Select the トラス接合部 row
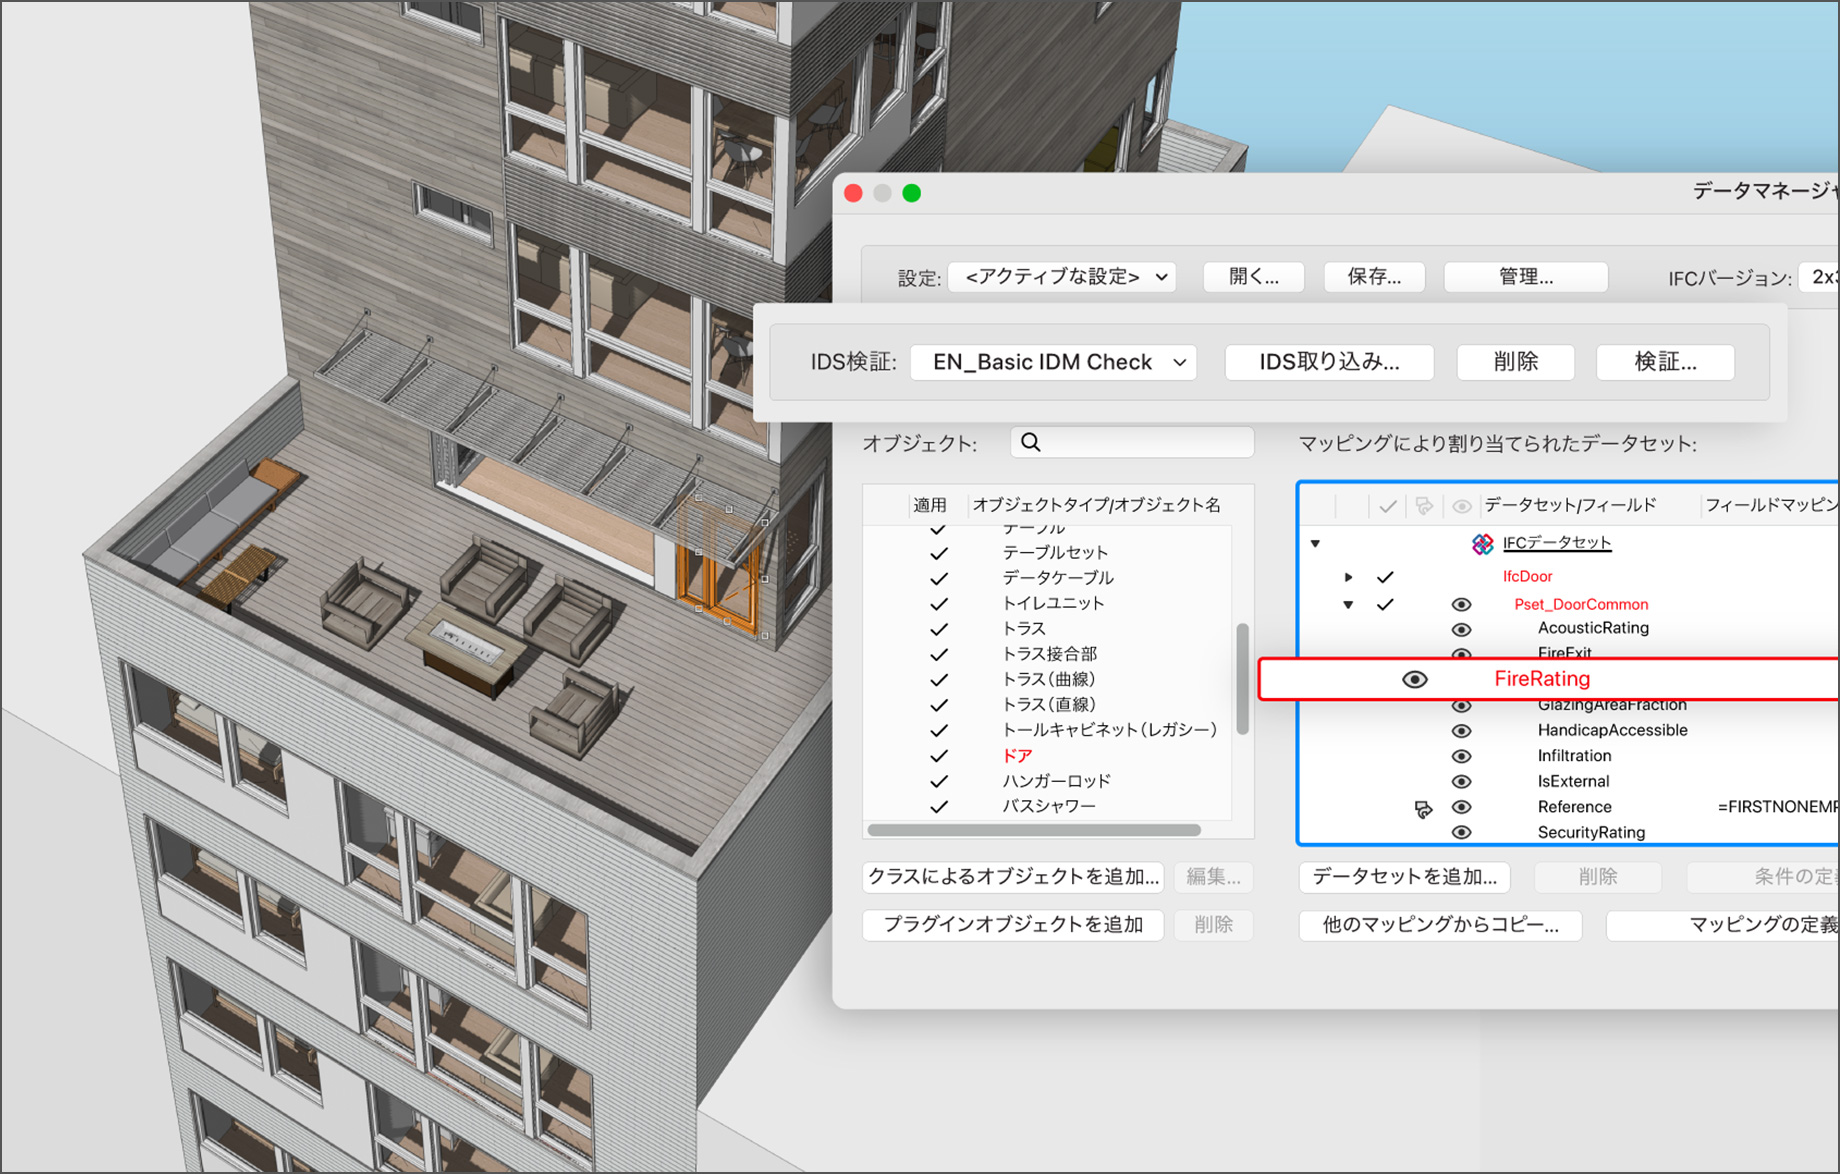This screenshot has height=1174, width=1840. [1047, 654]
